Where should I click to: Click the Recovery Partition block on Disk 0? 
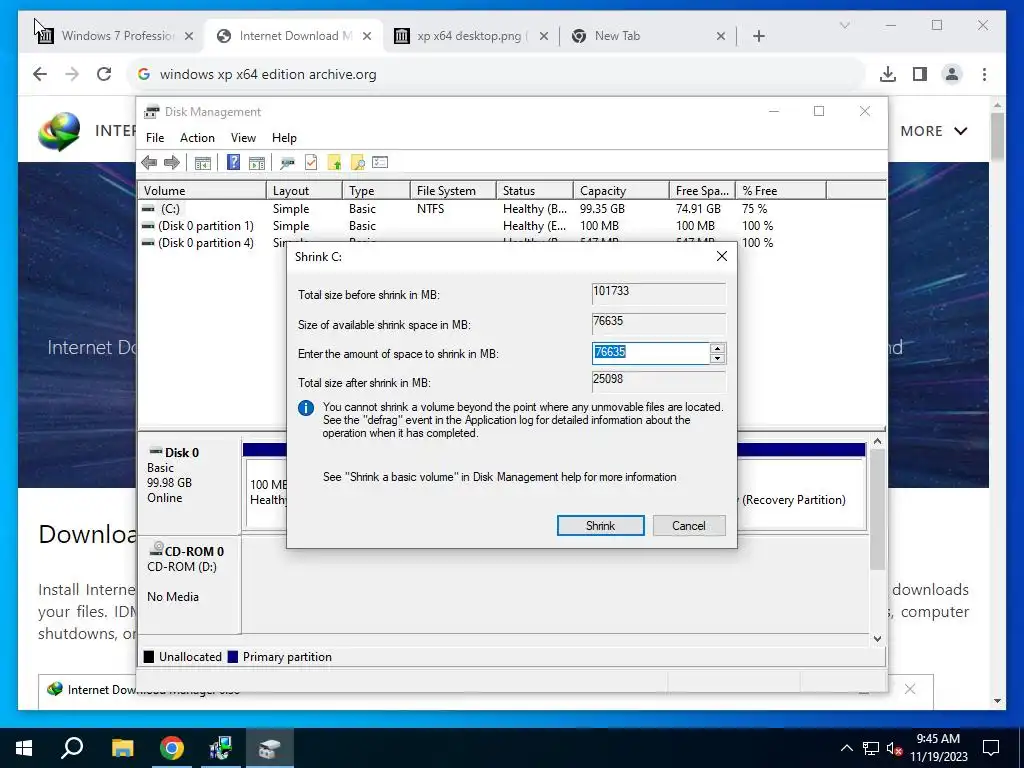coord(801,494)
